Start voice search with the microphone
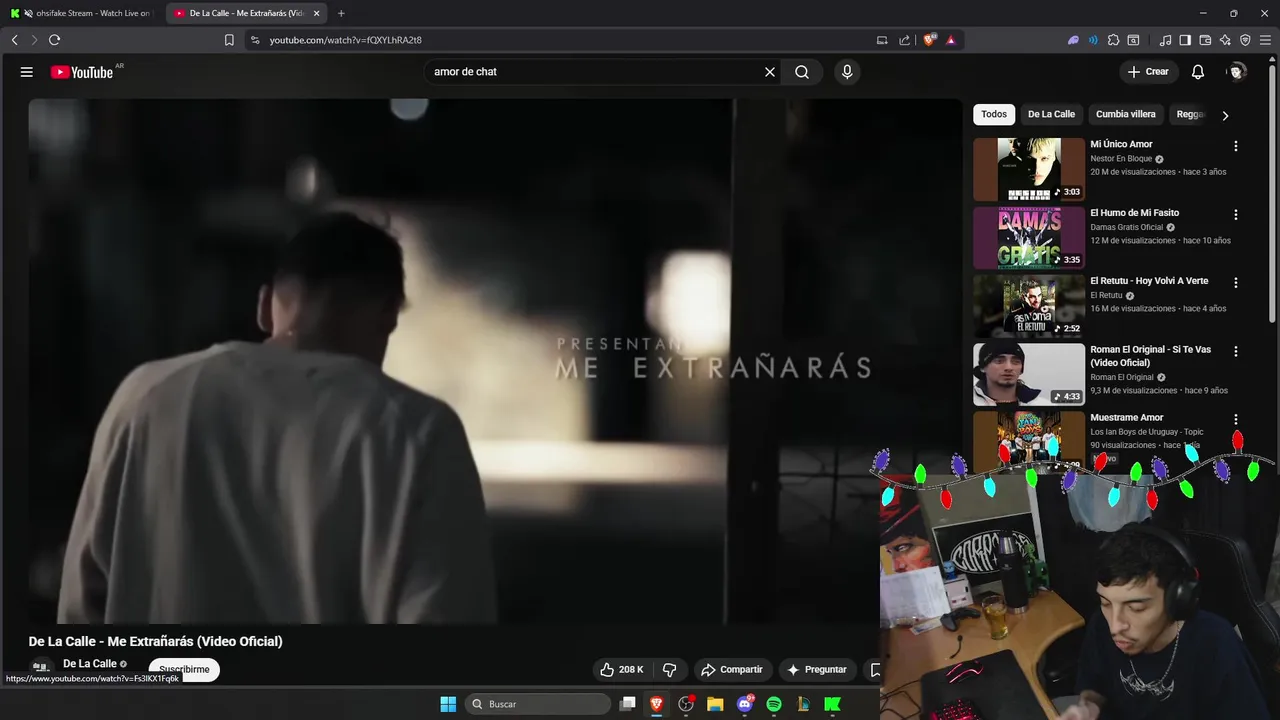This screenshot has height=720, width=1280. [x=847, y=72]
